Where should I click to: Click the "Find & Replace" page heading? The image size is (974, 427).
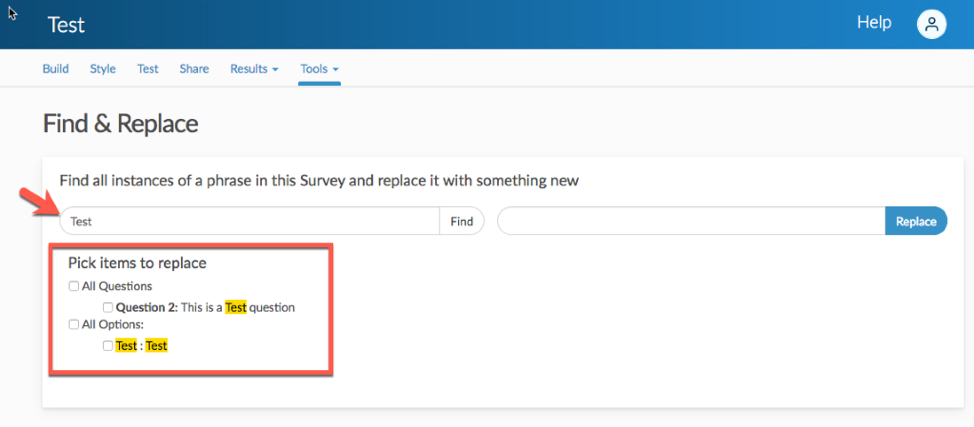(120, 124)
